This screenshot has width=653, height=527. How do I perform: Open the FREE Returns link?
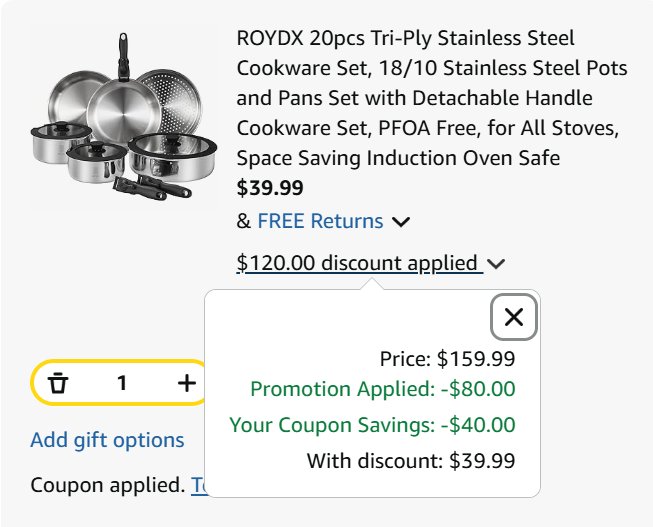pos(320,221)
